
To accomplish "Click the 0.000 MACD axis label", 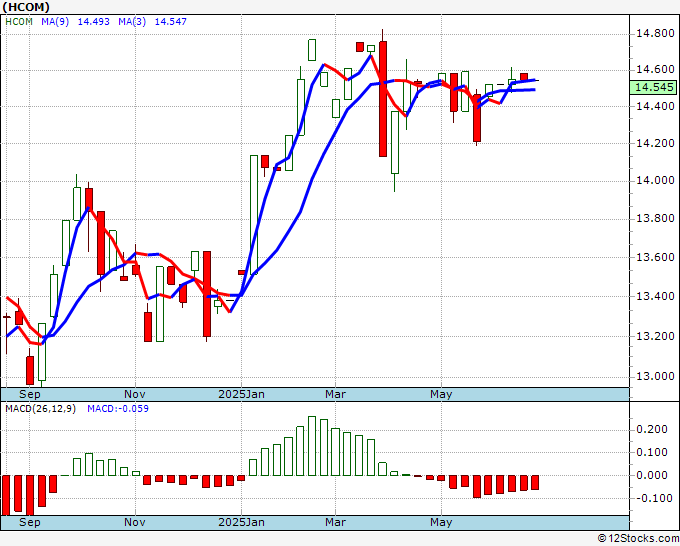I will tap(652, 475).
